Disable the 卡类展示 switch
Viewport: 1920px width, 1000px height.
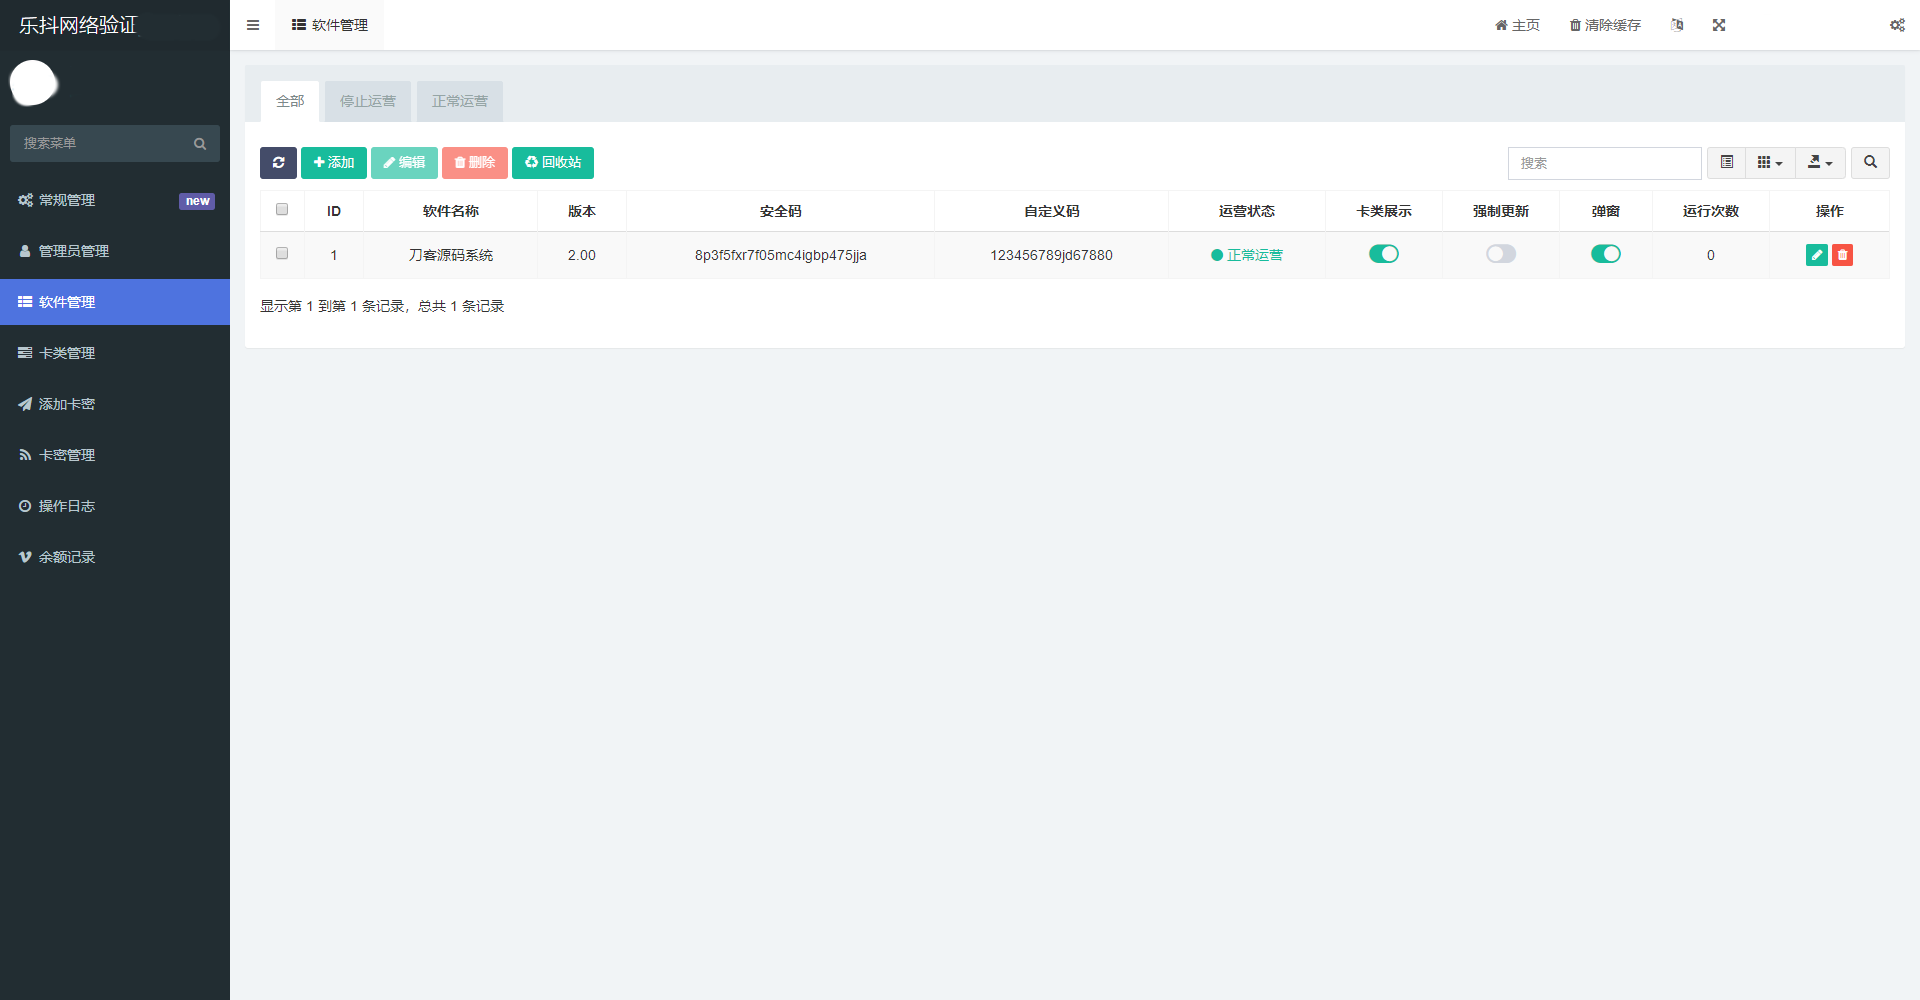coord(1383,254)
